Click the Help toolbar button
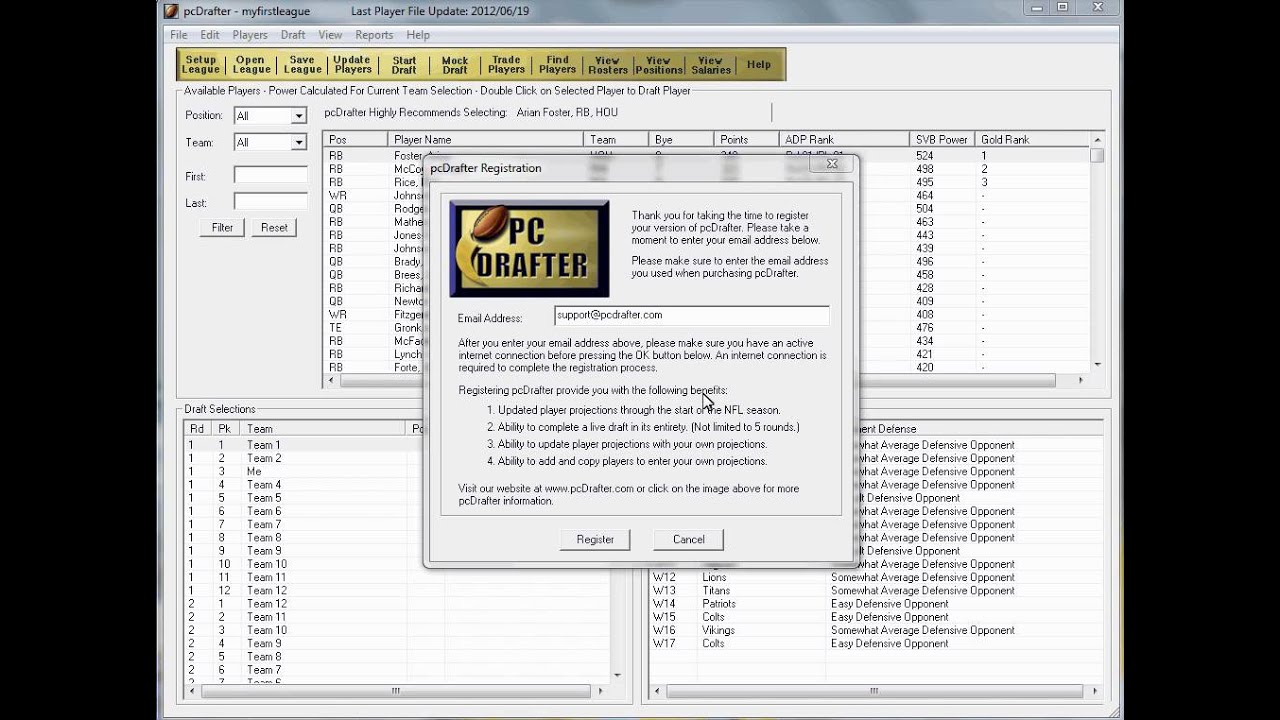The width and height of the screenshot is (1280, 720). tap(759, 65)
